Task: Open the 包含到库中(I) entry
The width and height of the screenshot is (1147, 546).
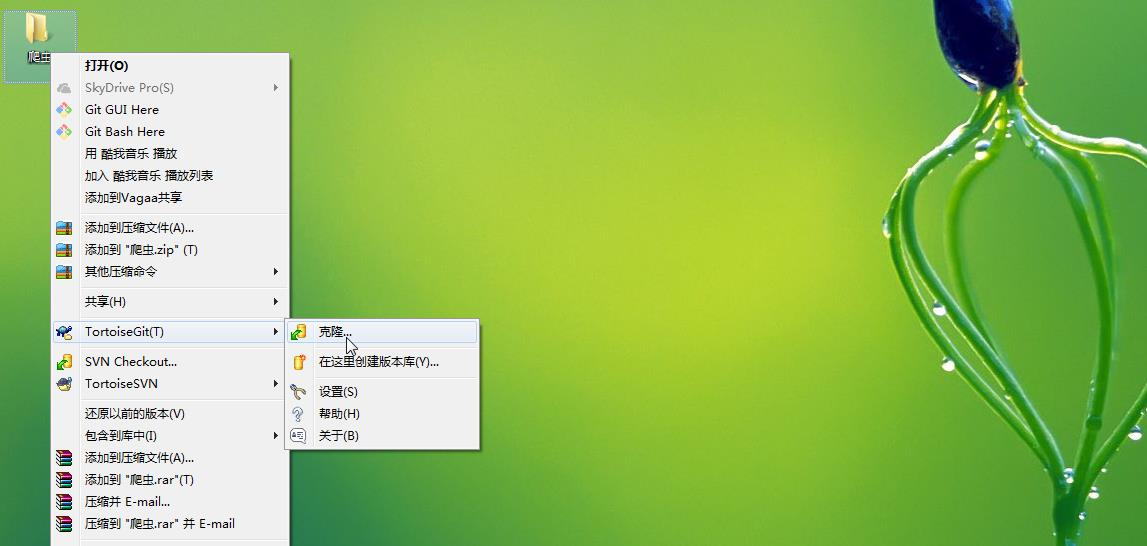Action: [x=170, y=435]
